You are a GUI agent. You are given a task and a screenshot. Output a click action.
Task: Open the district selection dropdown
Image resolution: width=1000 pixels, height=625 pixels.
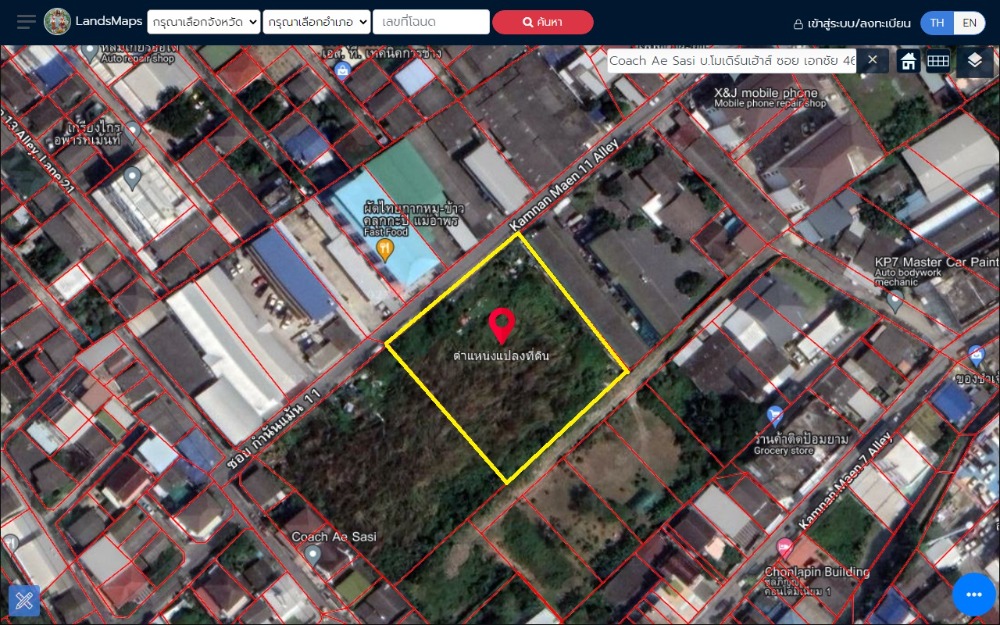[x=316, y=22]
